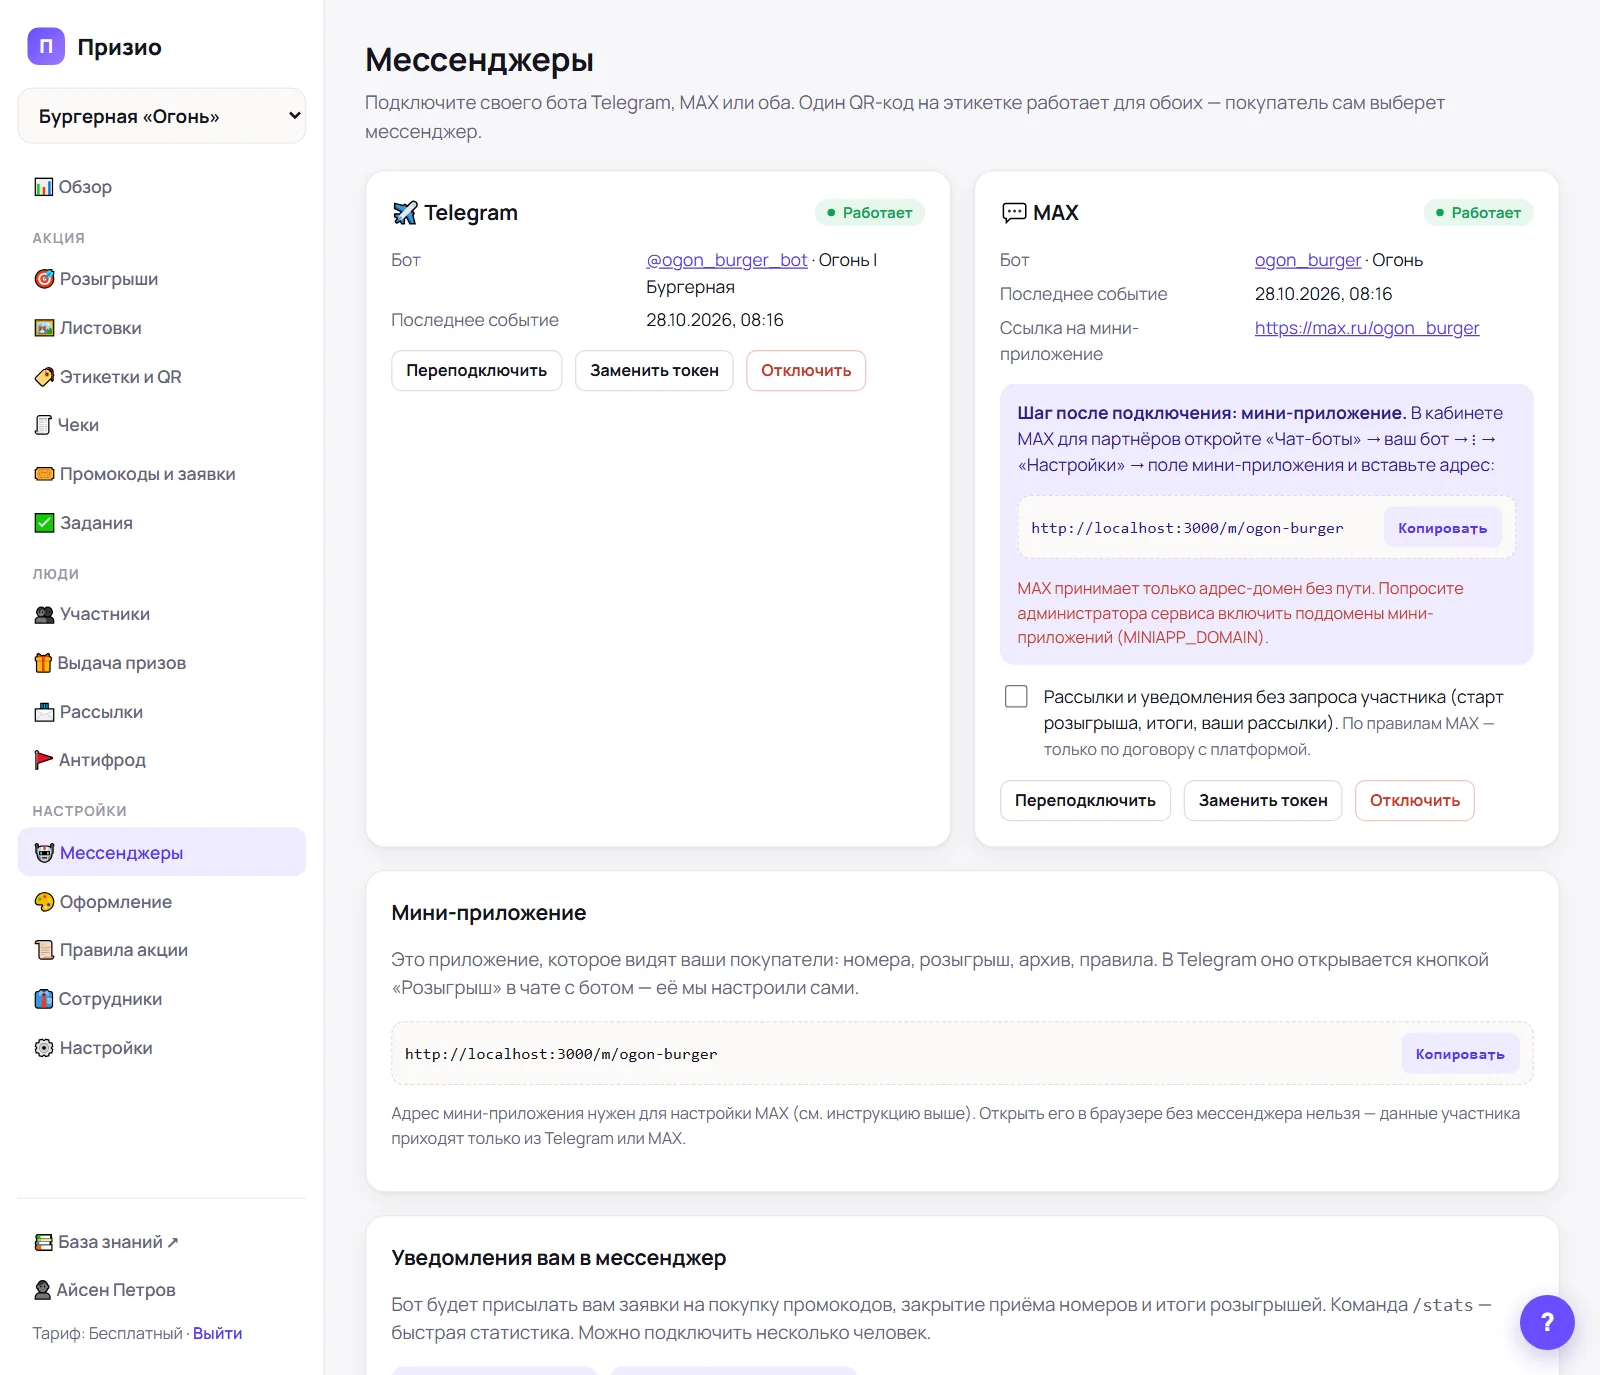Open the Выдача призов gift icon
1600x1375 pixels.
[x=43, y=663]
